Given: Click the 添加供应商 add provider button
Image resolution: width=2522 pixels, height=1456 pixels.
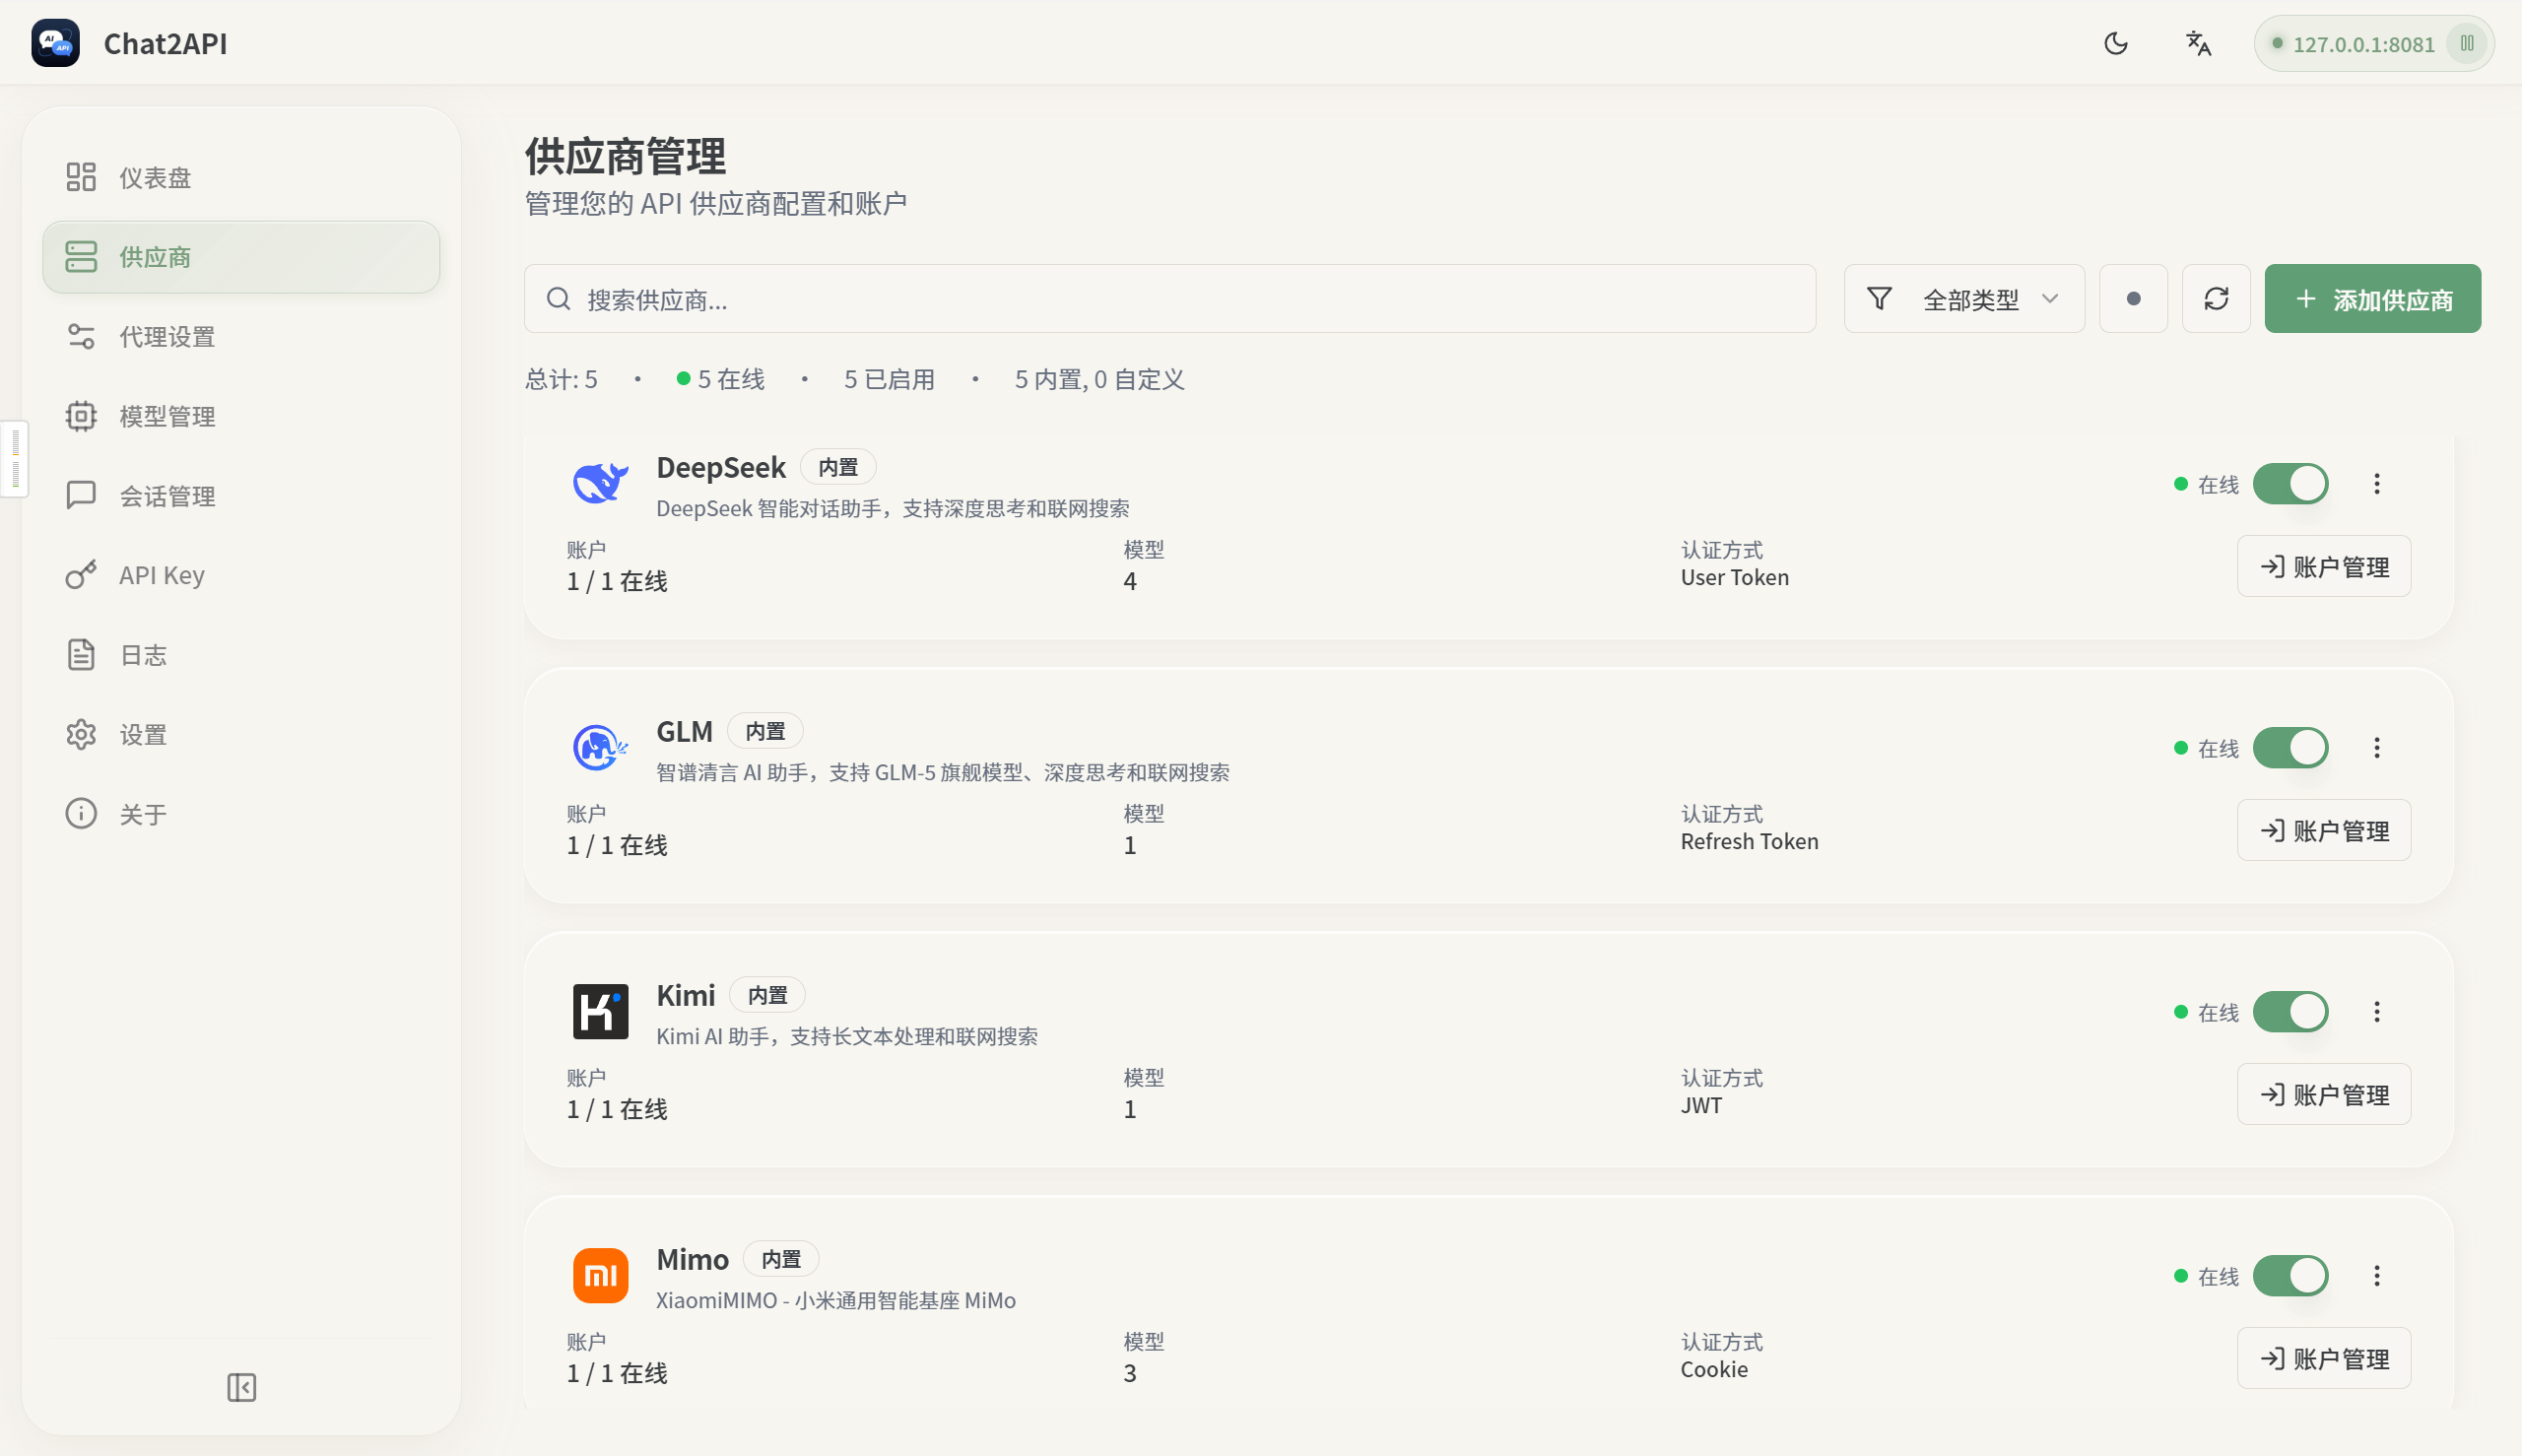Looking at the screenshot, I should (2372, 299).
